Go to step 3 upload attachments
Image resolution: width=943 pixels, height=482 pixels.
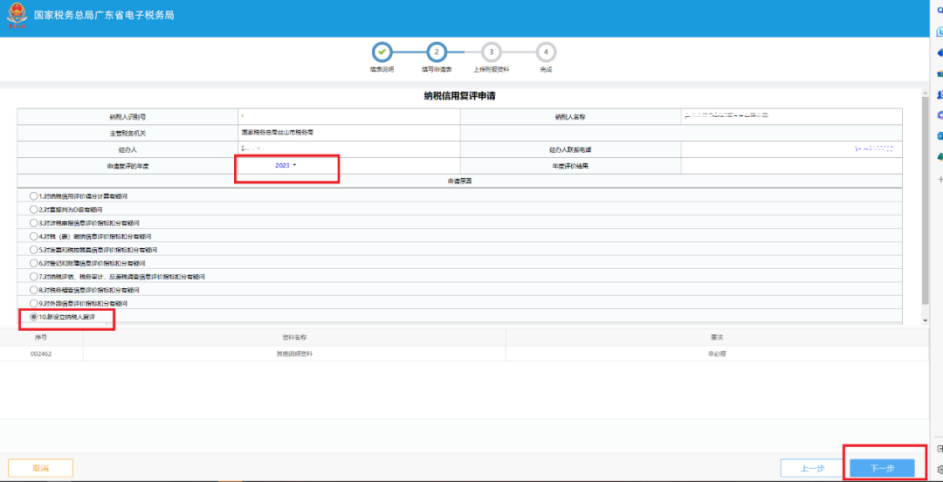click(491, 52)
